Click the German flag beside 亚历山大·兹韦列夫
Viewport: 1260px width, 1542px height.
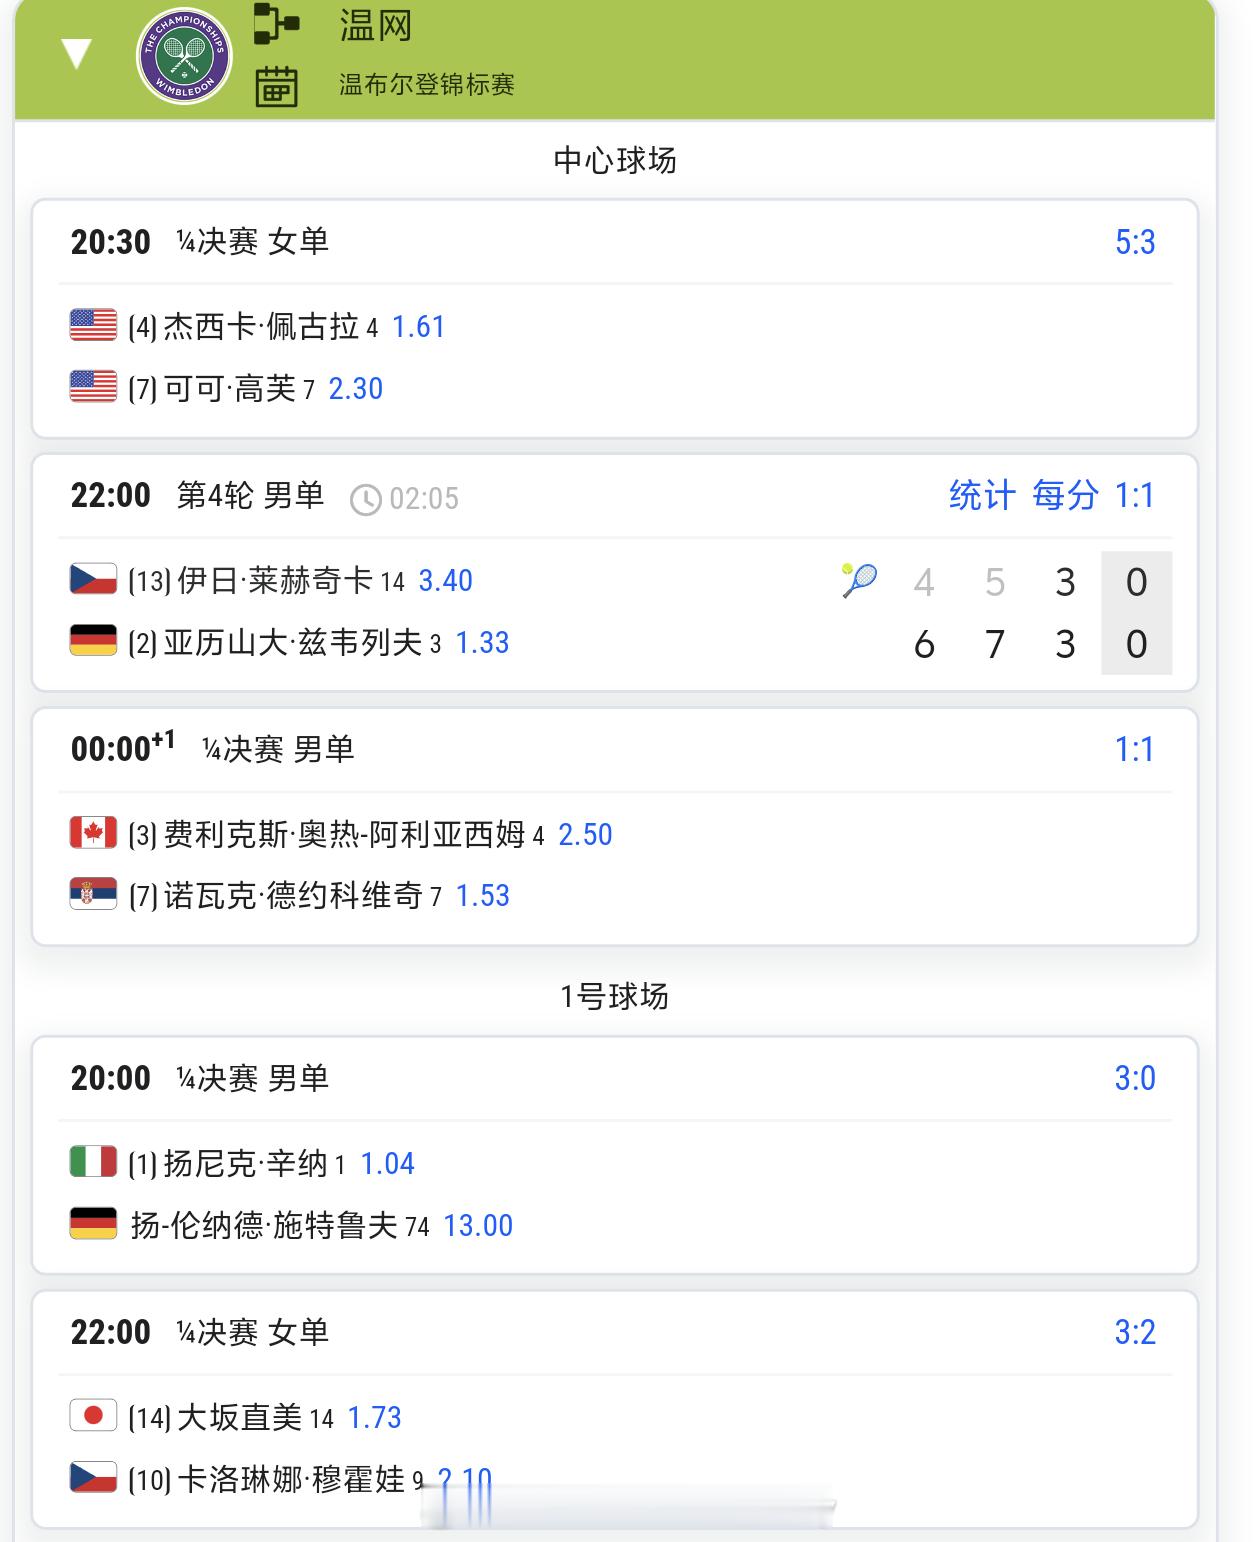pyautogui.click(x=93, y=641)
